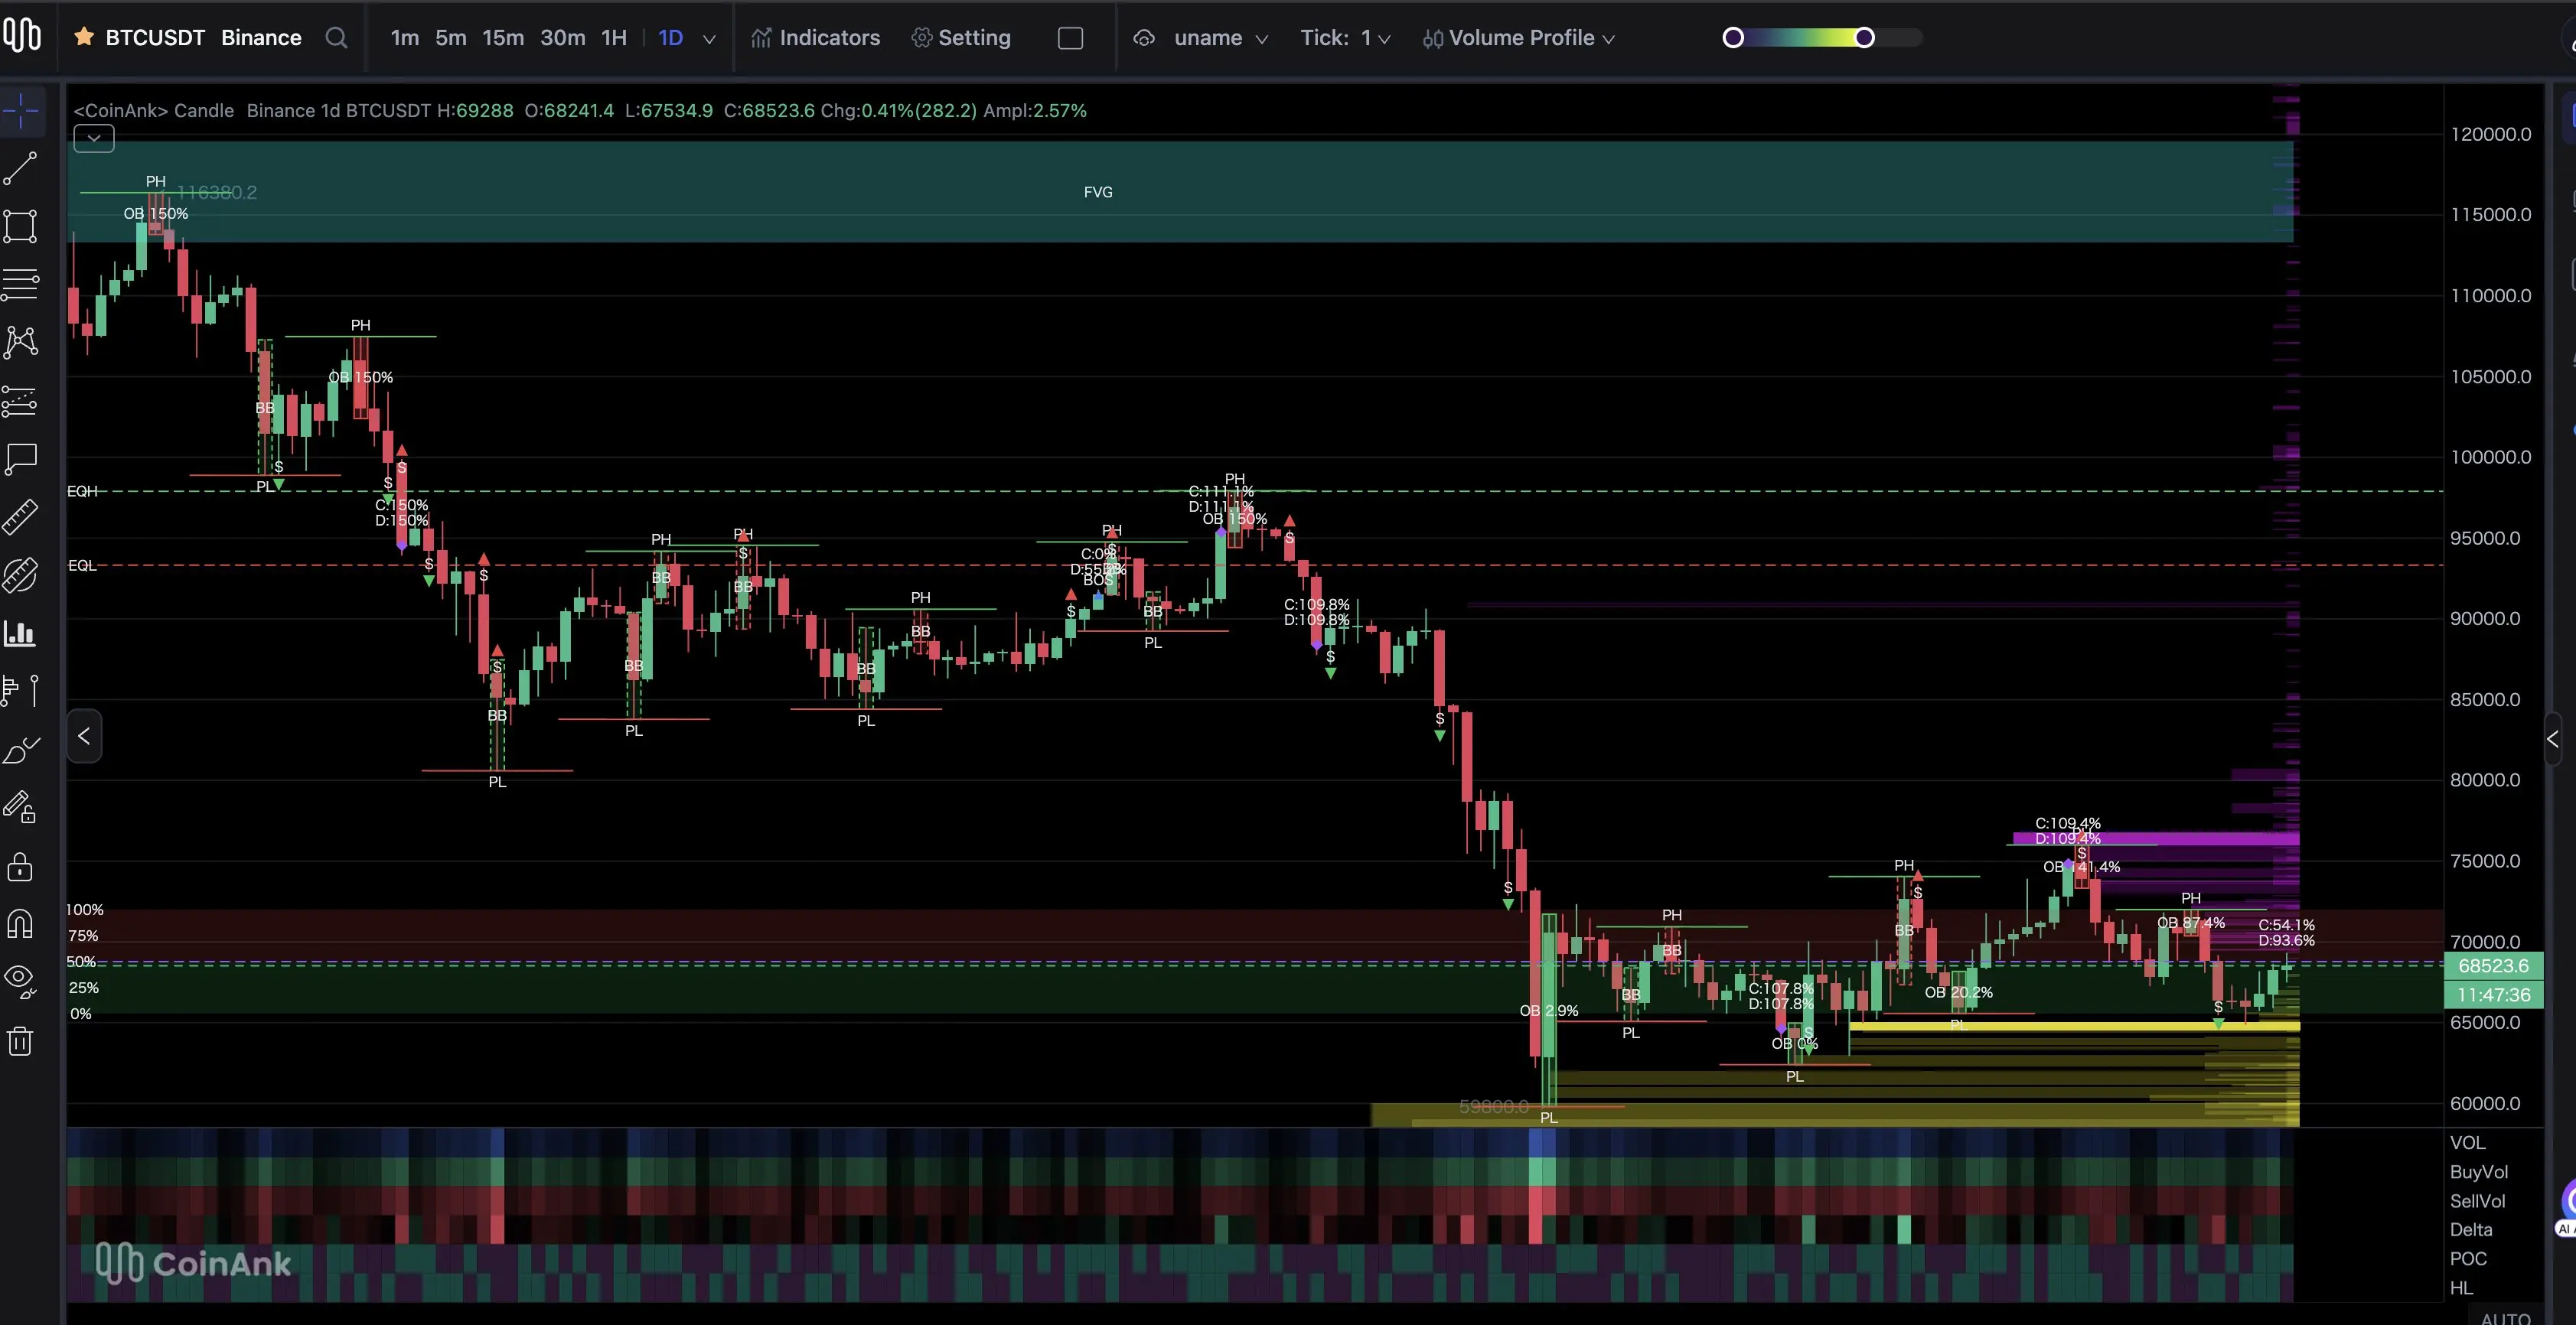Open the symbol search magnifier
Viewport: 2576px width, 1325px height.
coord(337,38)
